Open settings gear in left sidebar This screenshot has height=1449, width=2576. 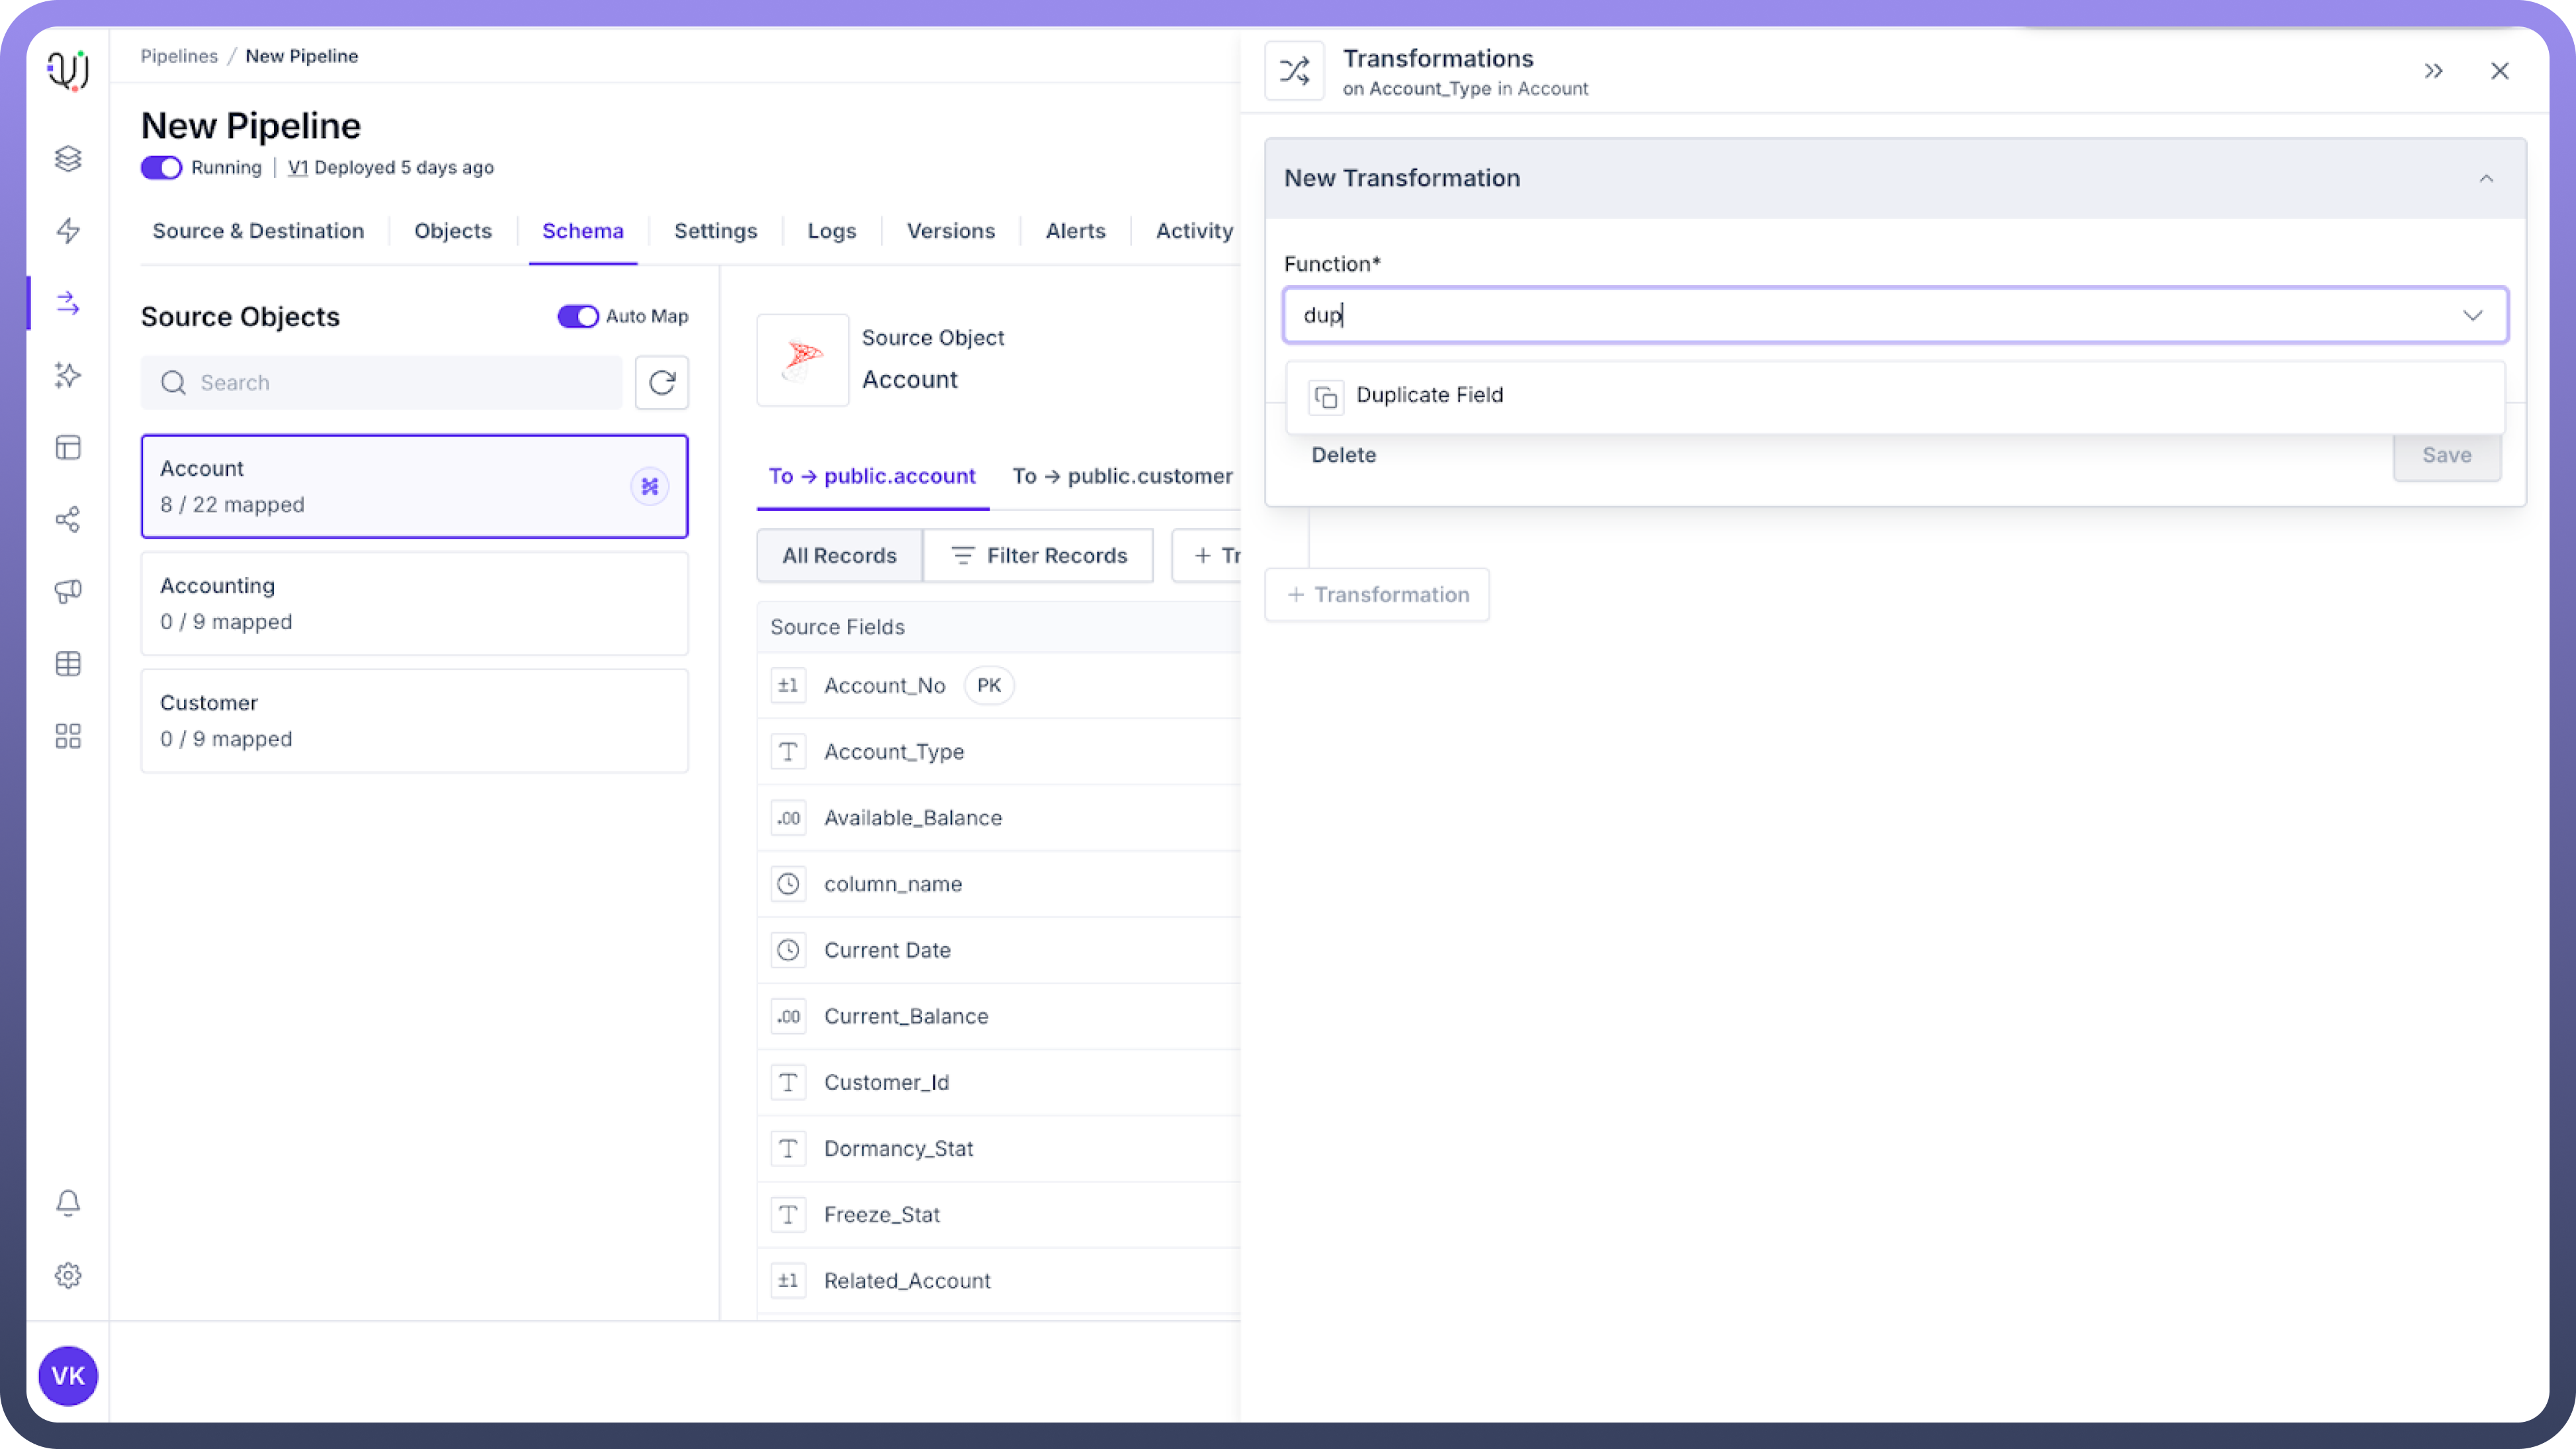click(68, 1275)
